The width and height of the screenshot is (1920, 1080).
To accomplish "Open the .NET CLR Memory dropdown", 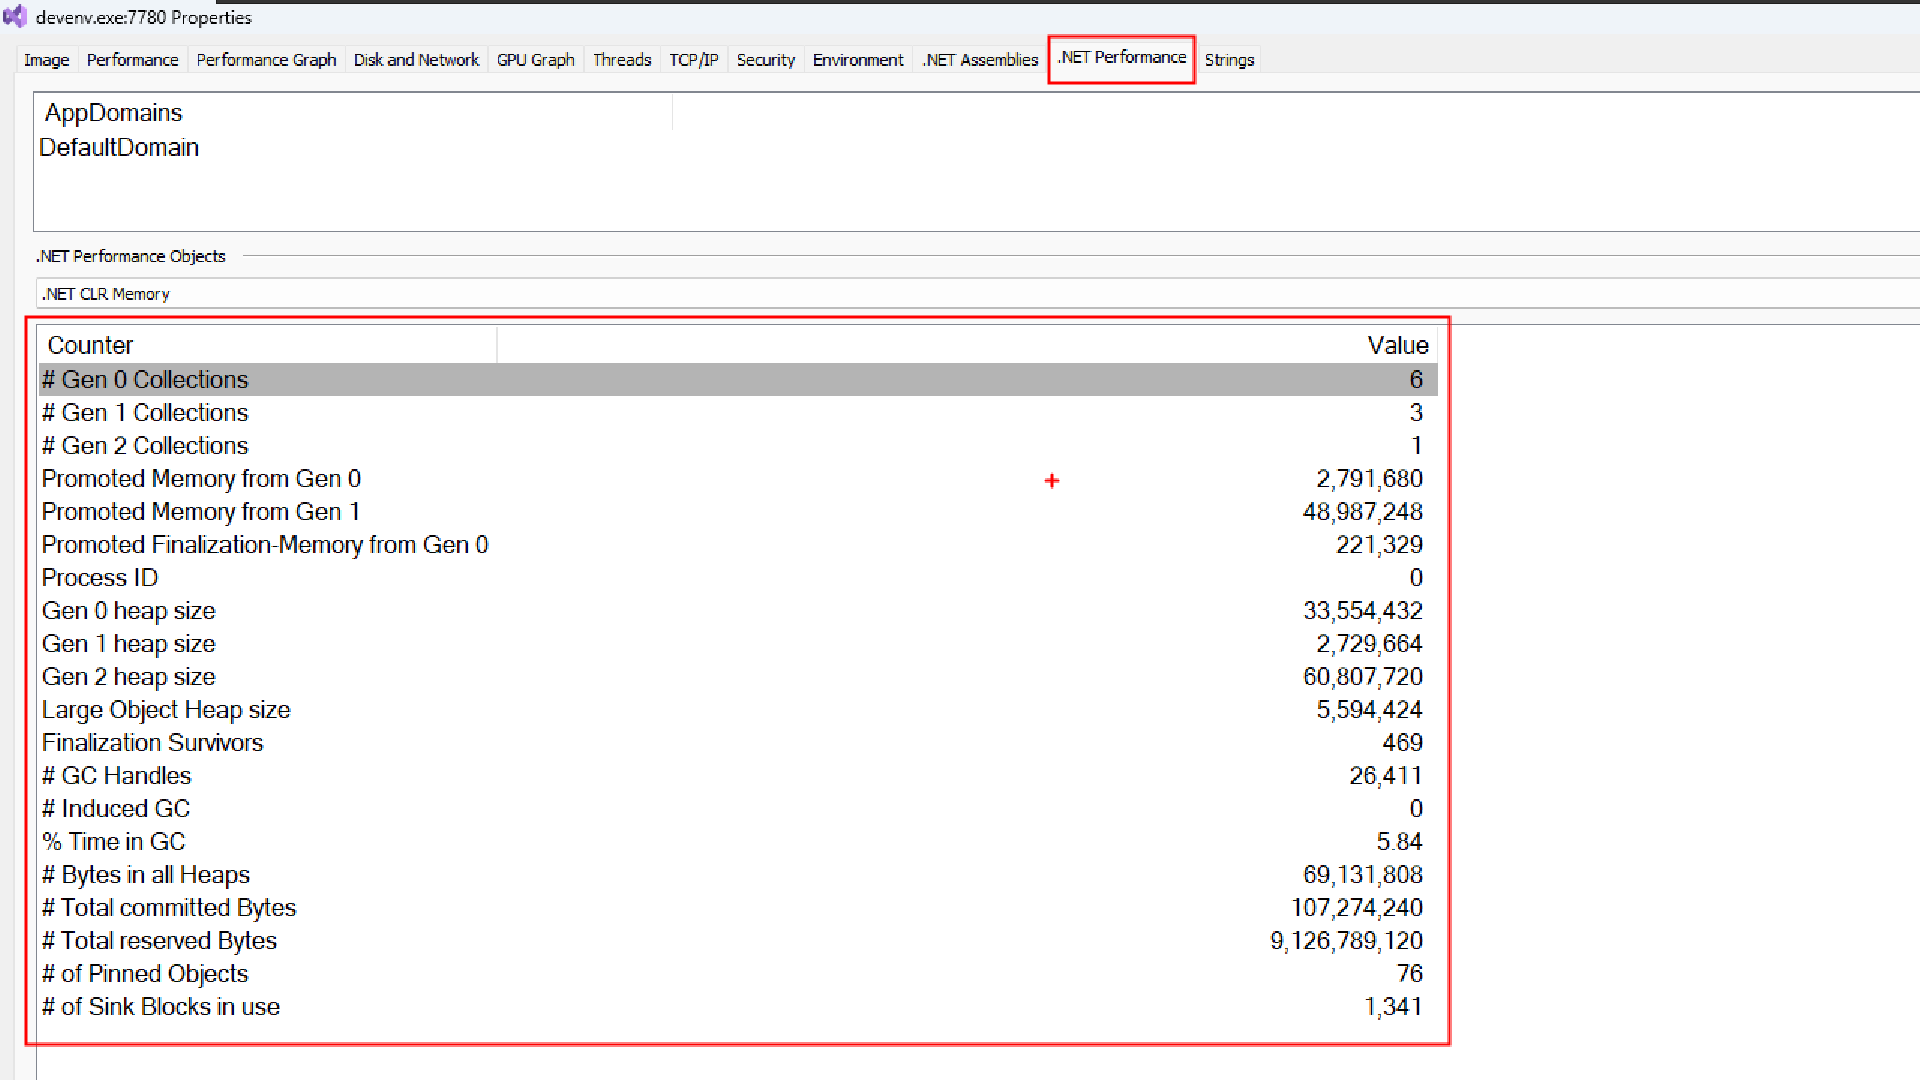I will [x=975, y=294].
